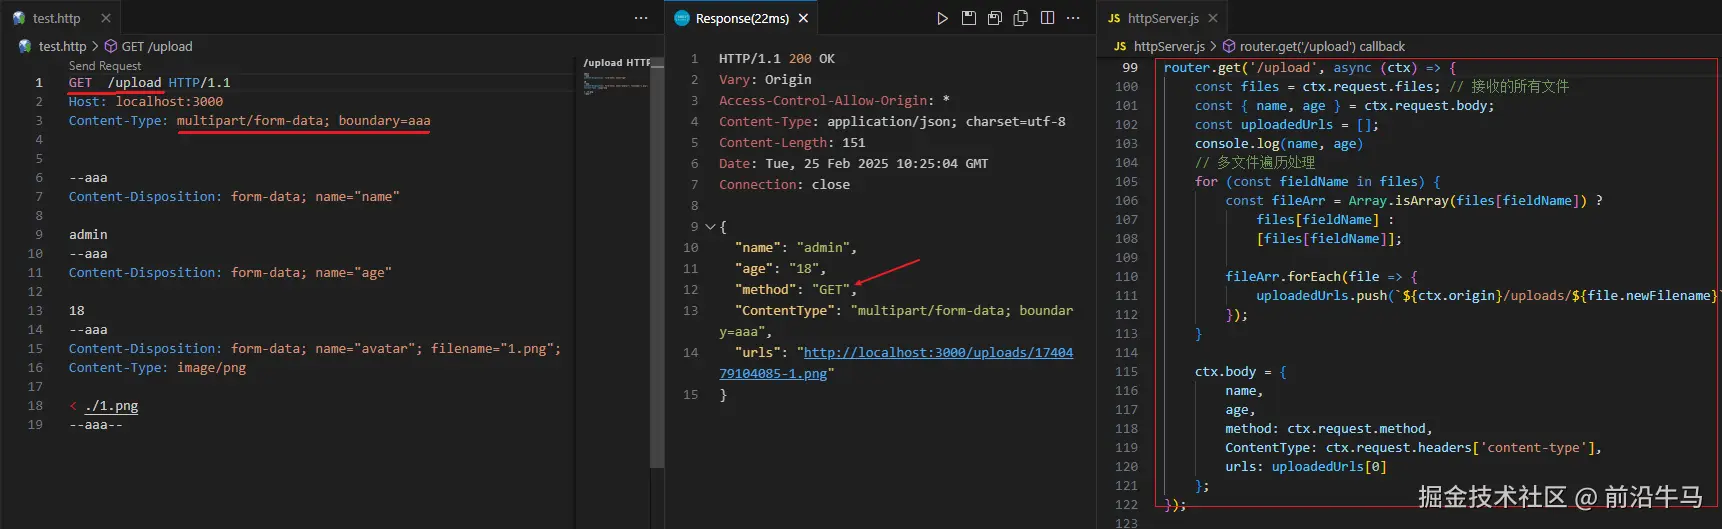Click the cube icon before router.get breadcrumb
Viewport: 1722px width, 529px height.
(1229, 46)
